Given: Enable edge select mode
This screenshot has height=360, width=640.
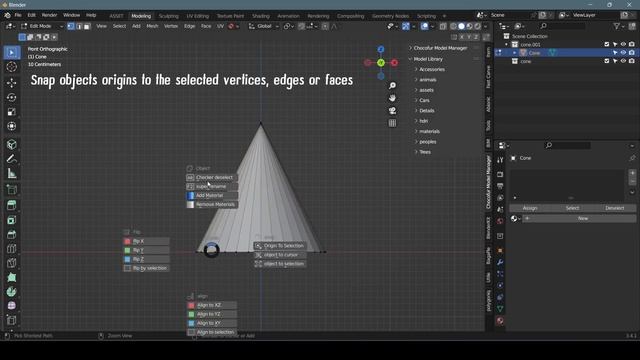Looking at the screenshot, I should coord(79,26).
